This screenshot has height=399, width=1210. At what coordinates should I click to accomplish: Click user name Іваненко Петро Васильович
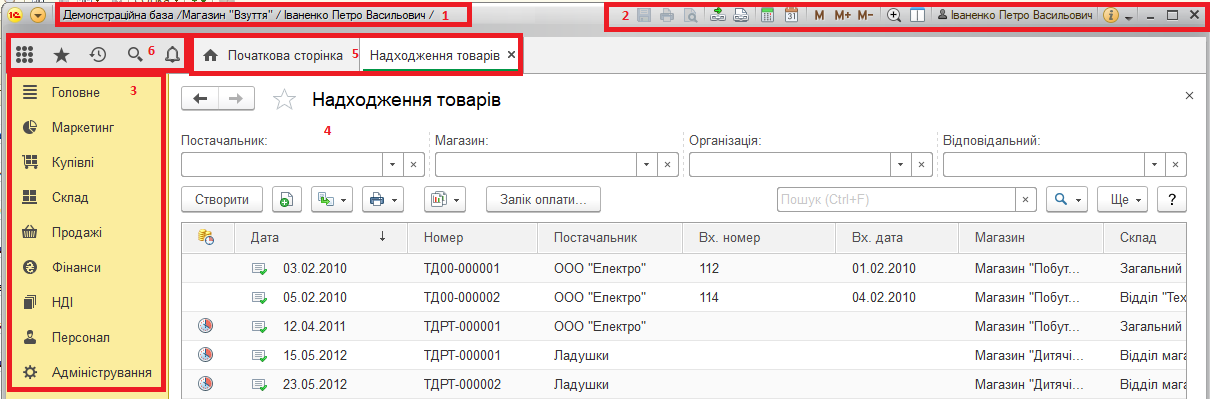point(1014,16)
